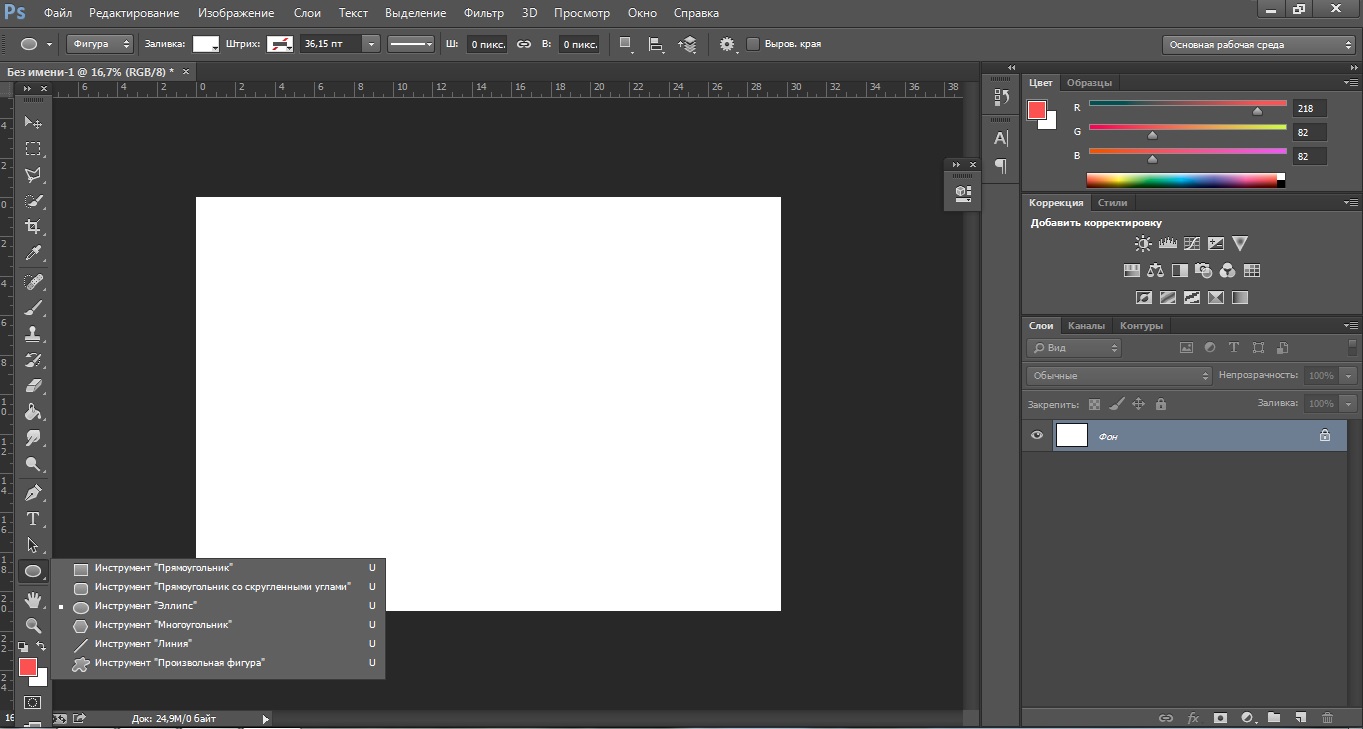Select the Zoom magnifier tool
Image resolution: width=1363 pixels, height=729 pixels.
pyautogui.click(x=33, y=626)
